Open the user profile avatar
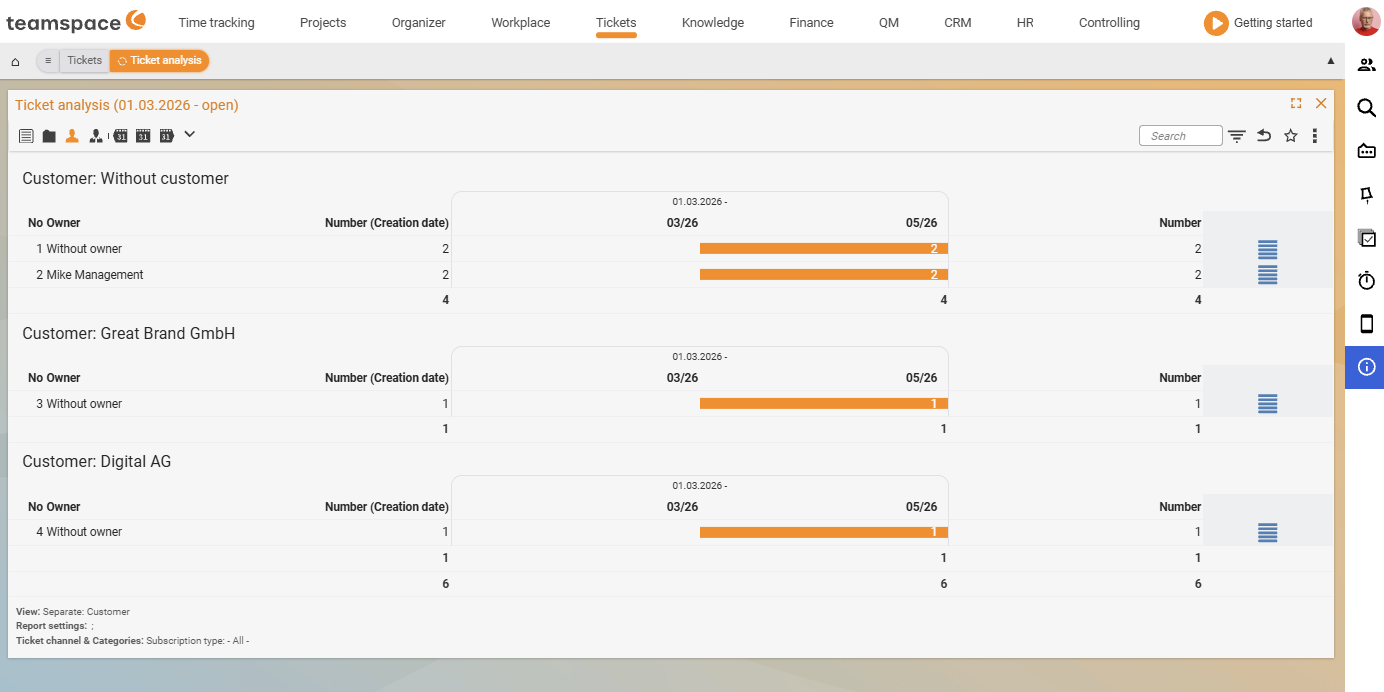 (1366, 22)
